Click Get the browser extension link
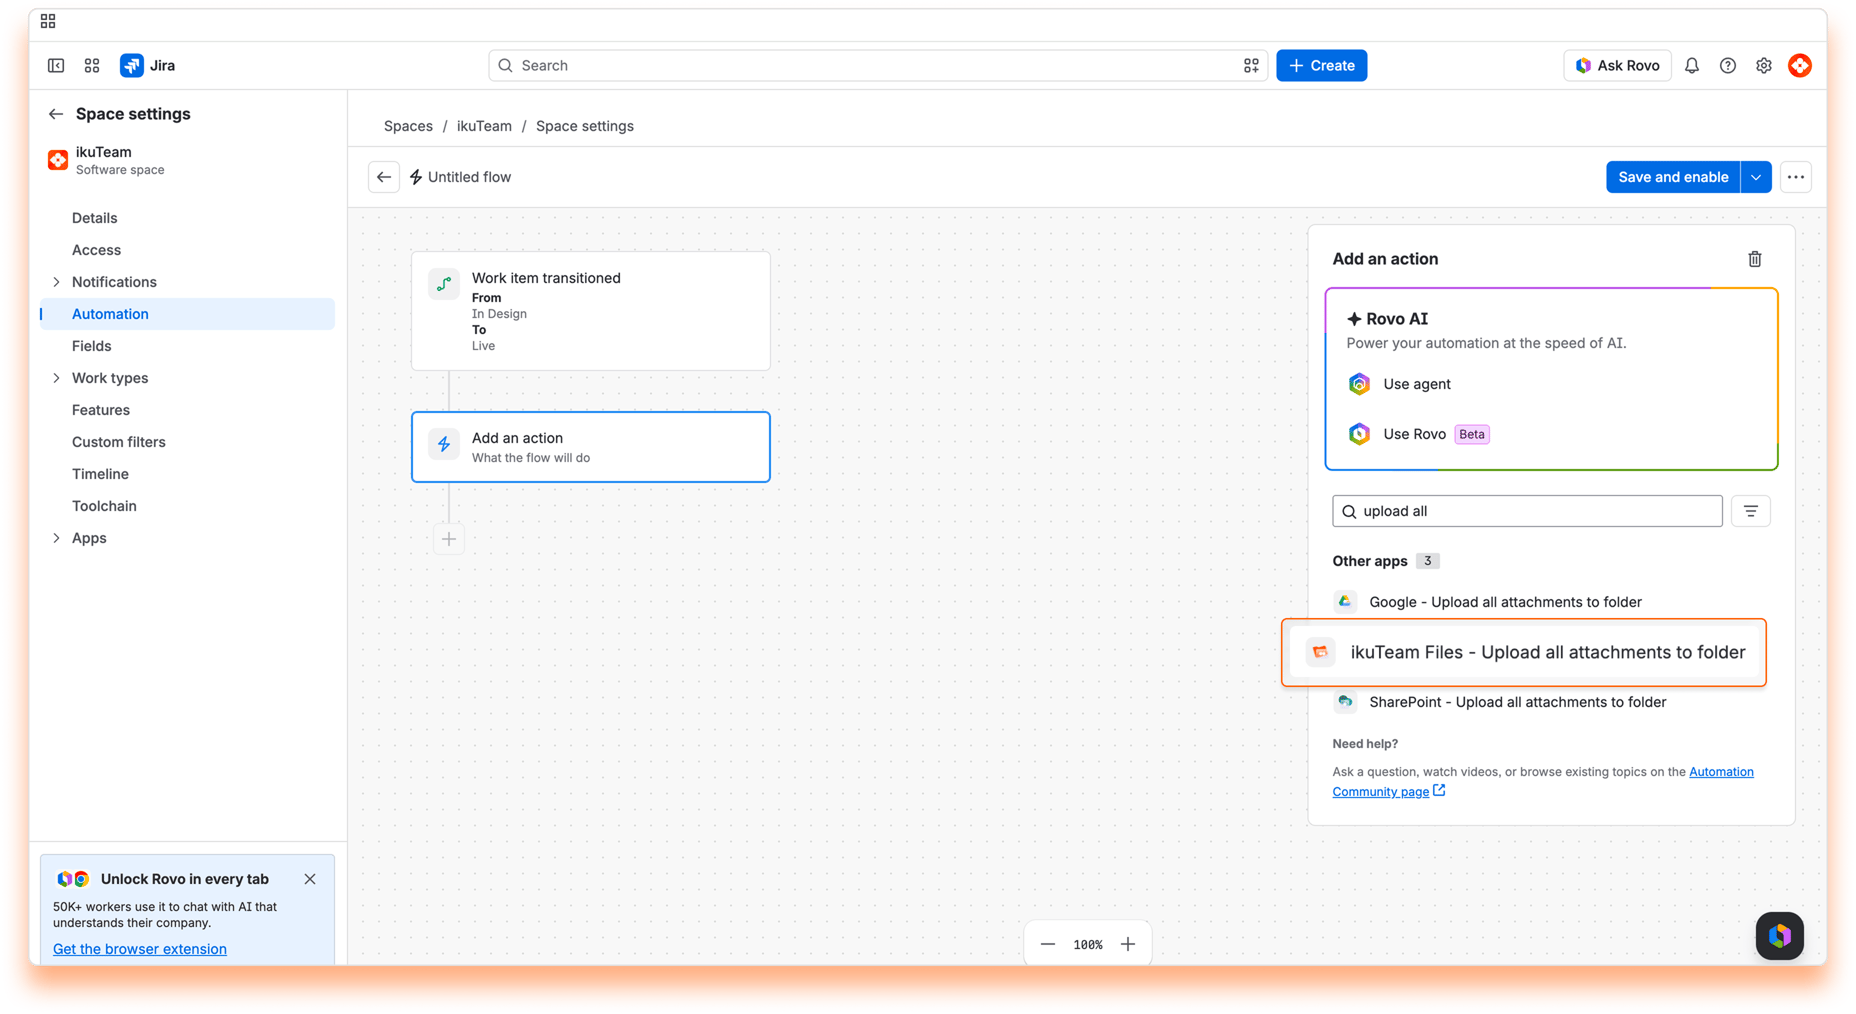 140,949
